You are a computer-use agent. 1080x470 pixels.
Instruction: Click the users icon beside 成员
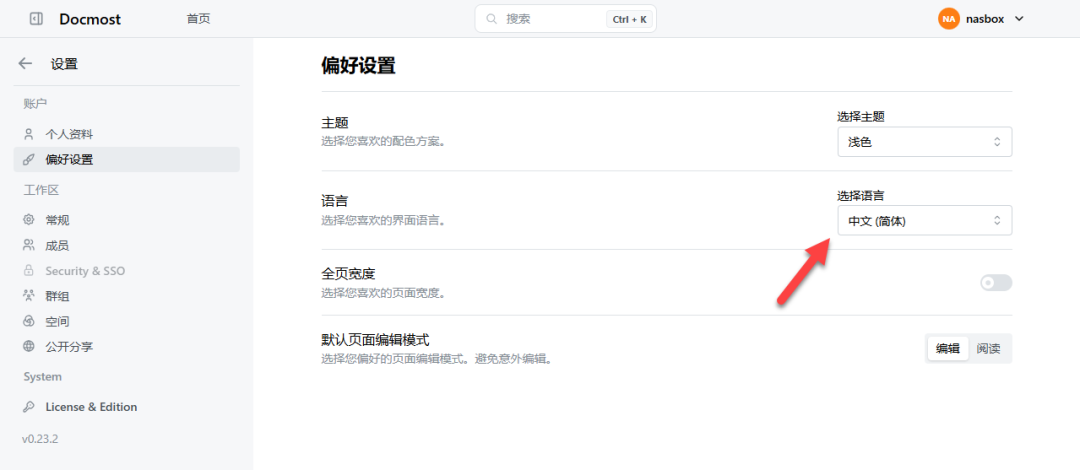28,245
